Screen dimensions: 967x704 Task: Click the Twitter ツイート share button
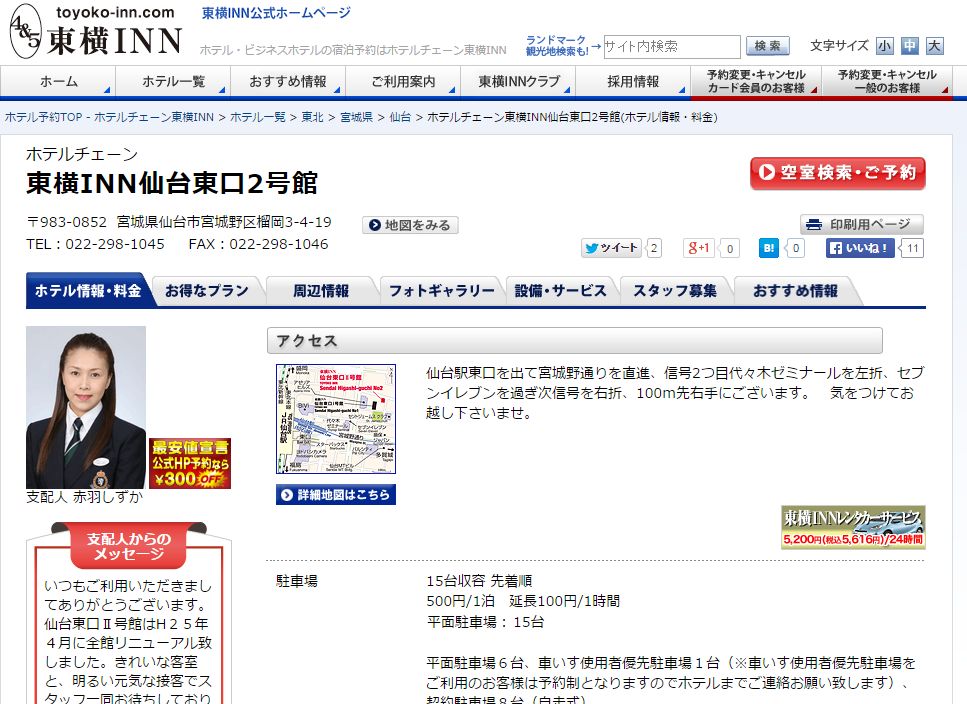pos(611,248)
